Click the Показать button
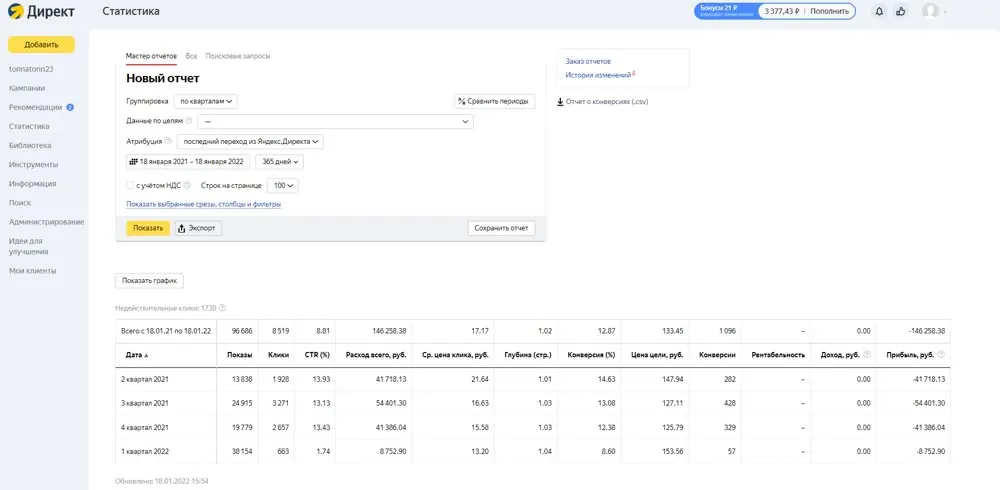 [148, 228]
